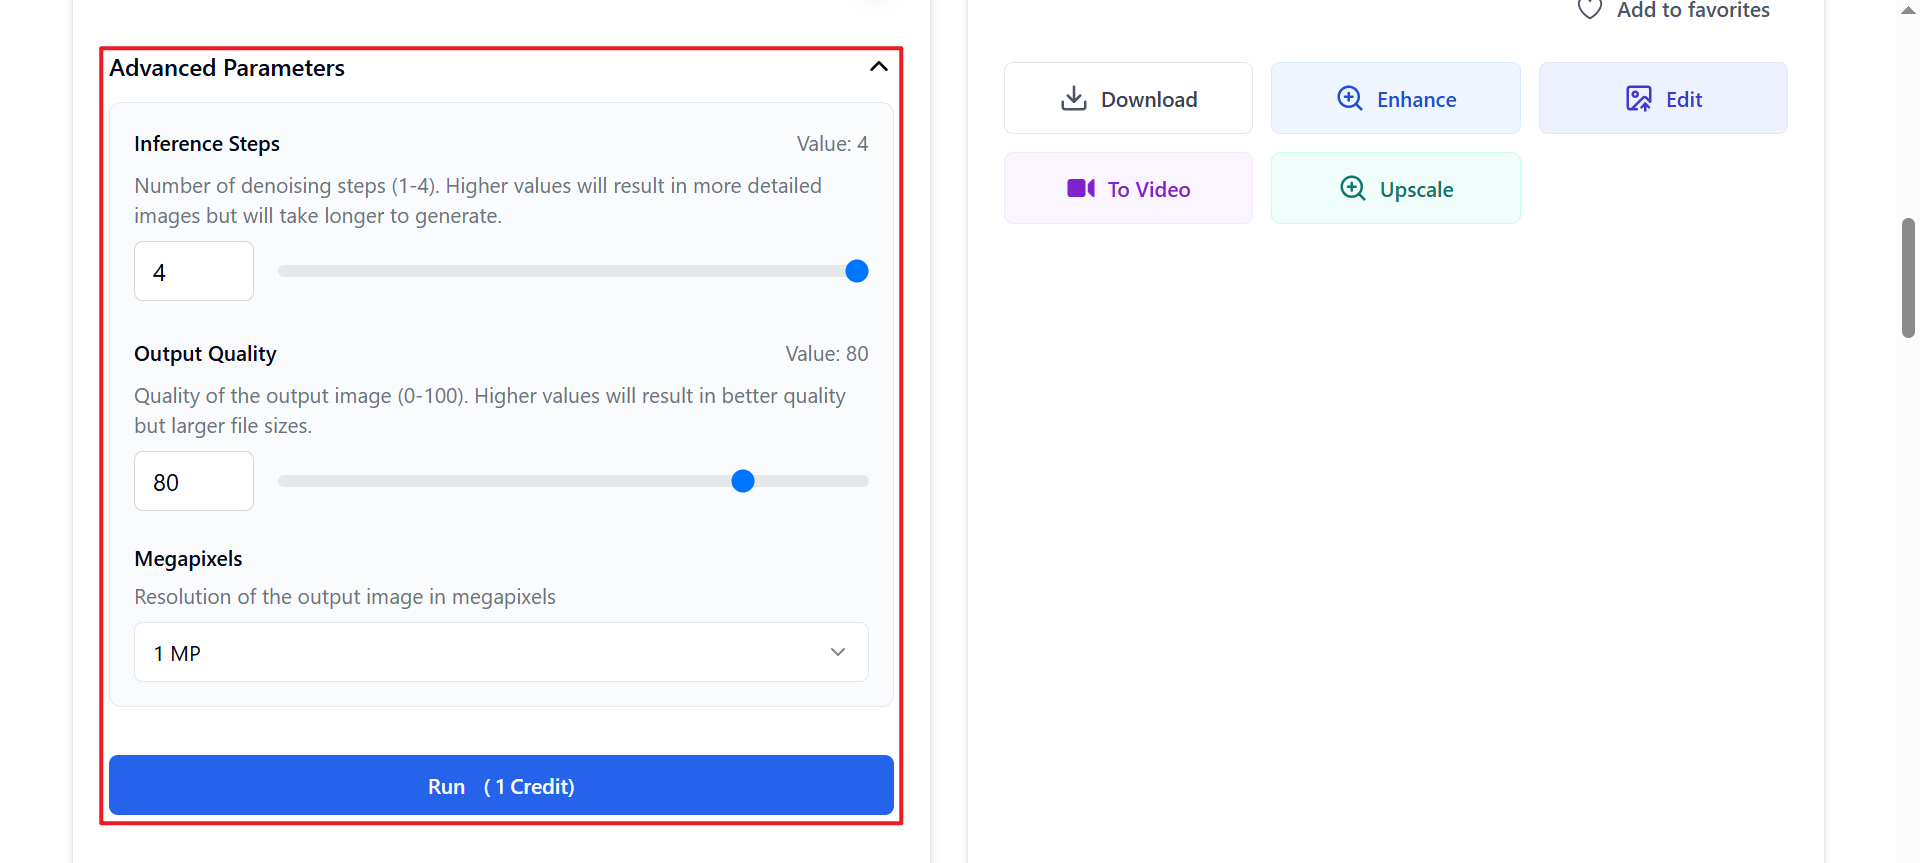Click the Output Quality slider handle
The image size is (1920, 863).
point(742,481)
